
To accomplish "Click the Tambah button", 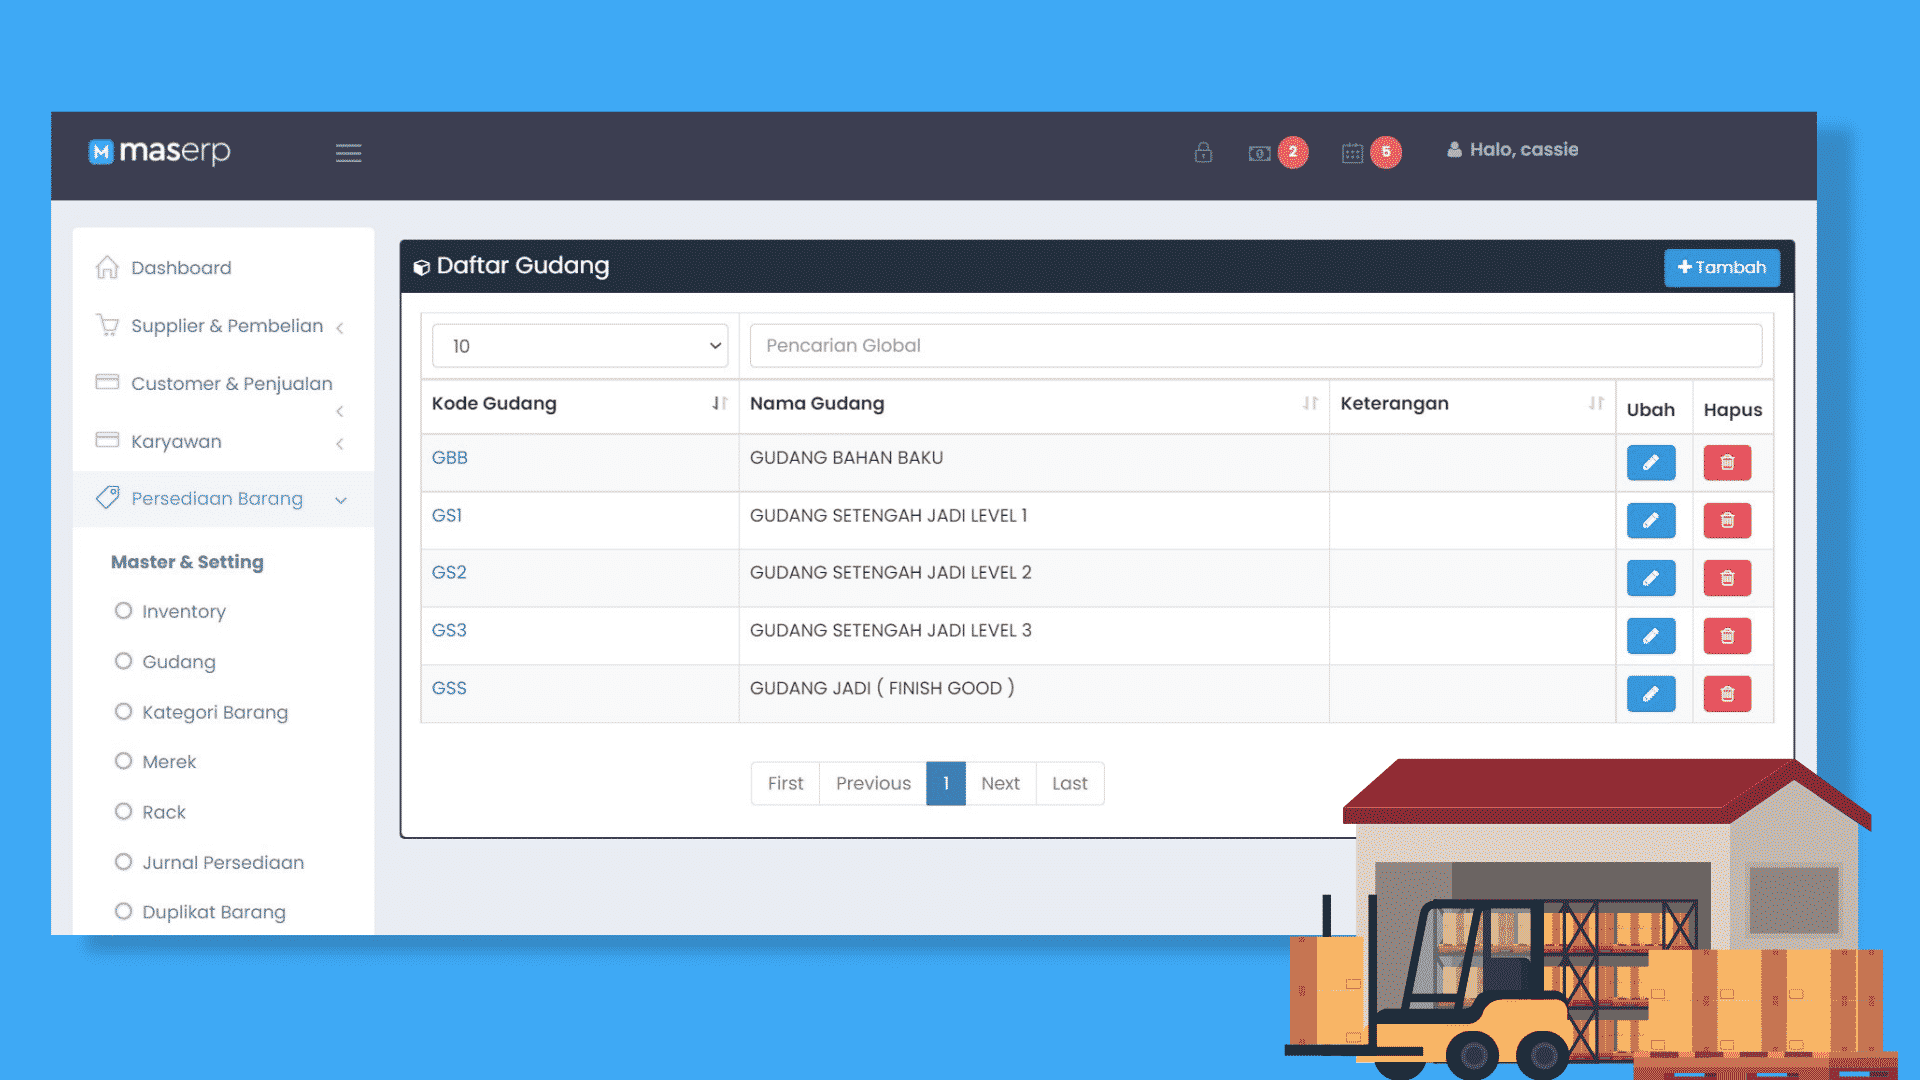I will click(x=1721, y=268).
